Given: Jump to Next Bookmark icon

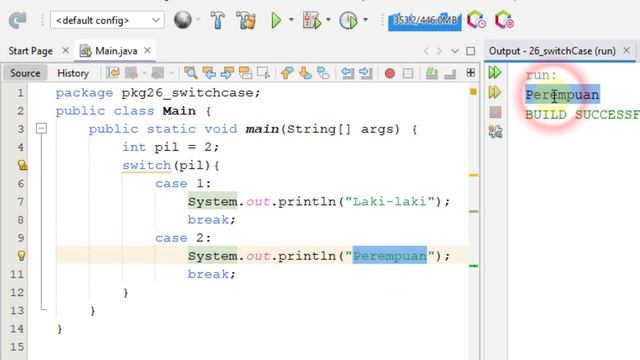Looking at the screenshot, I should [305, 73].
